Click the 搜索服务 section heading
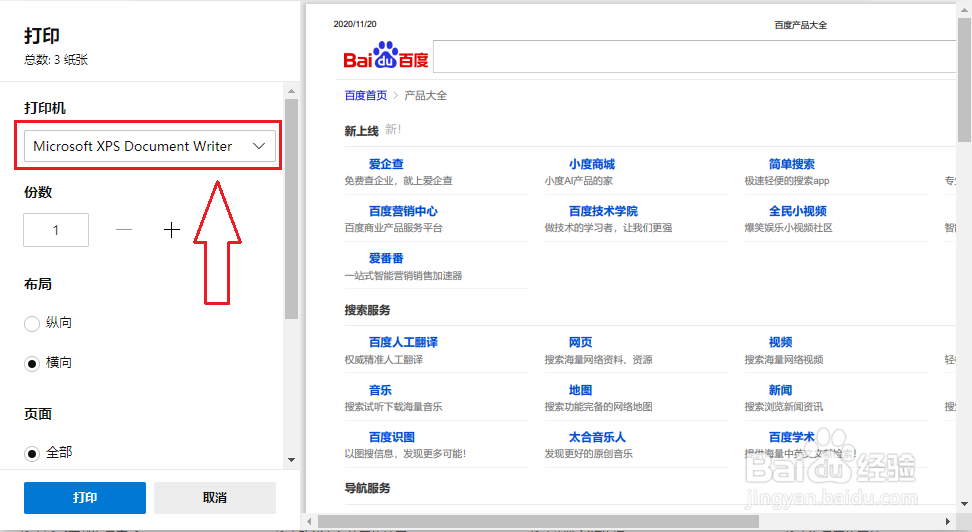Viewport: 972px width, 532px height. 368,310
